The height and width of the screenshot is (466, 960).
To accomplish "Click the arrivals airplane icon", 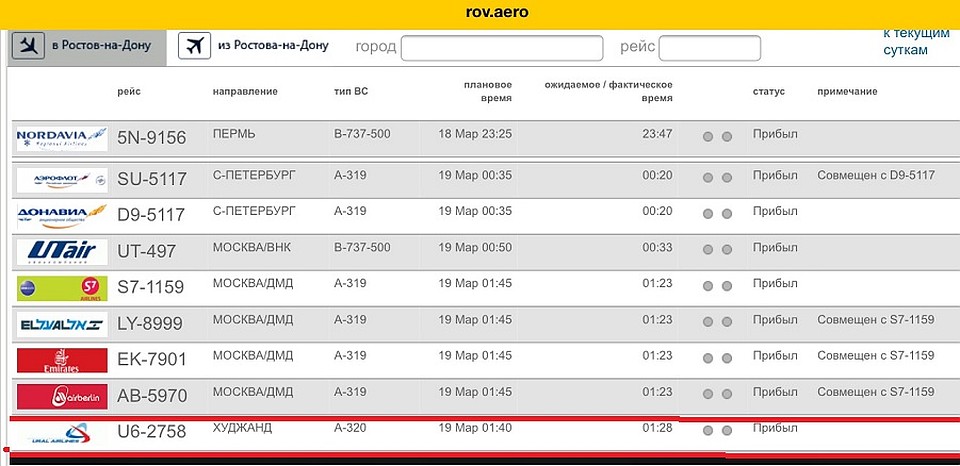I will [x=28, y=45].
